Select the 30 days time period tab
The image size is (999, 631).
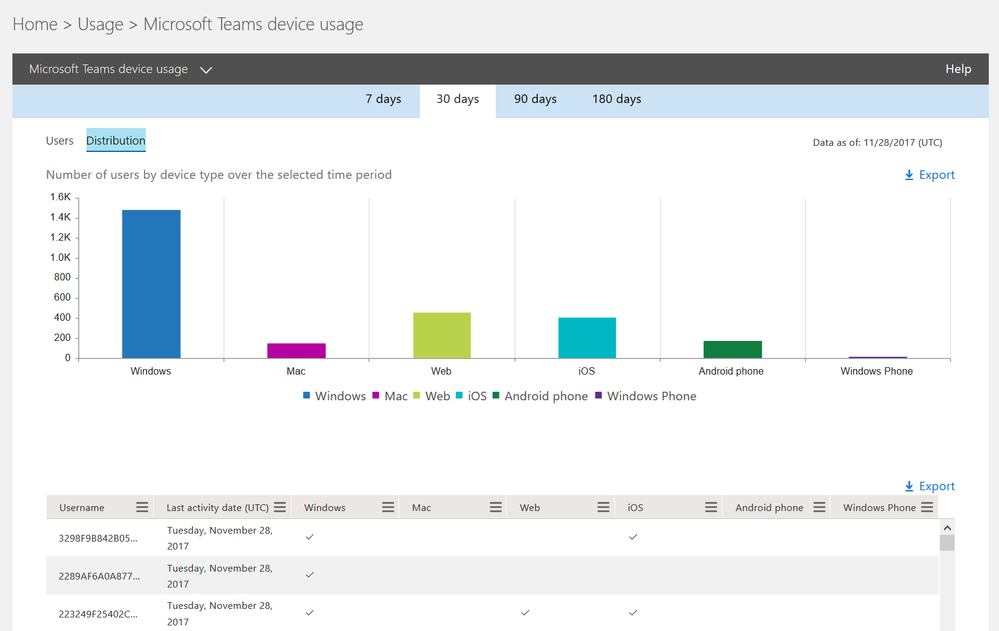[x=457, y=99]
